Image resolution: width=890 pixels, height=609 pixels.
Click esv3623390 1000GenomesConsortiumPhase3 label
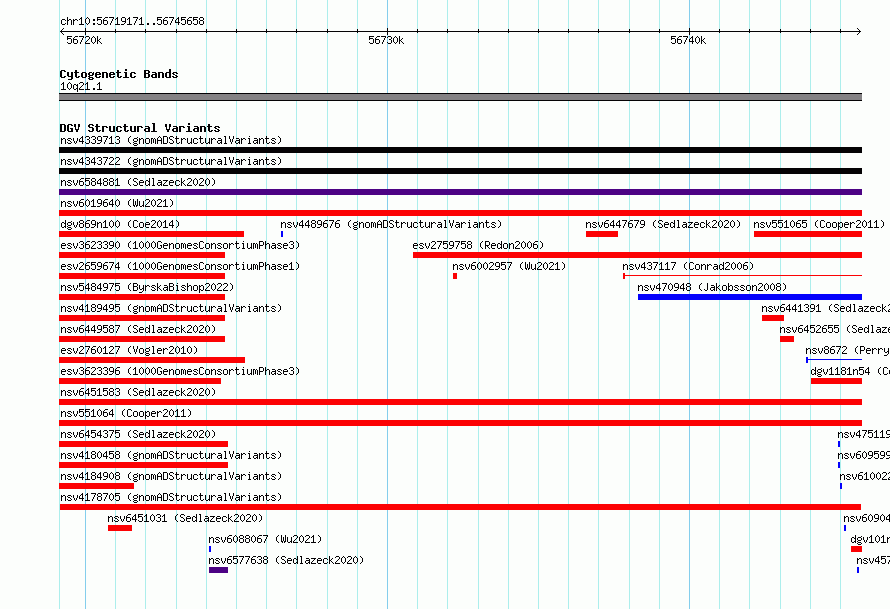[x=180, y=245]
